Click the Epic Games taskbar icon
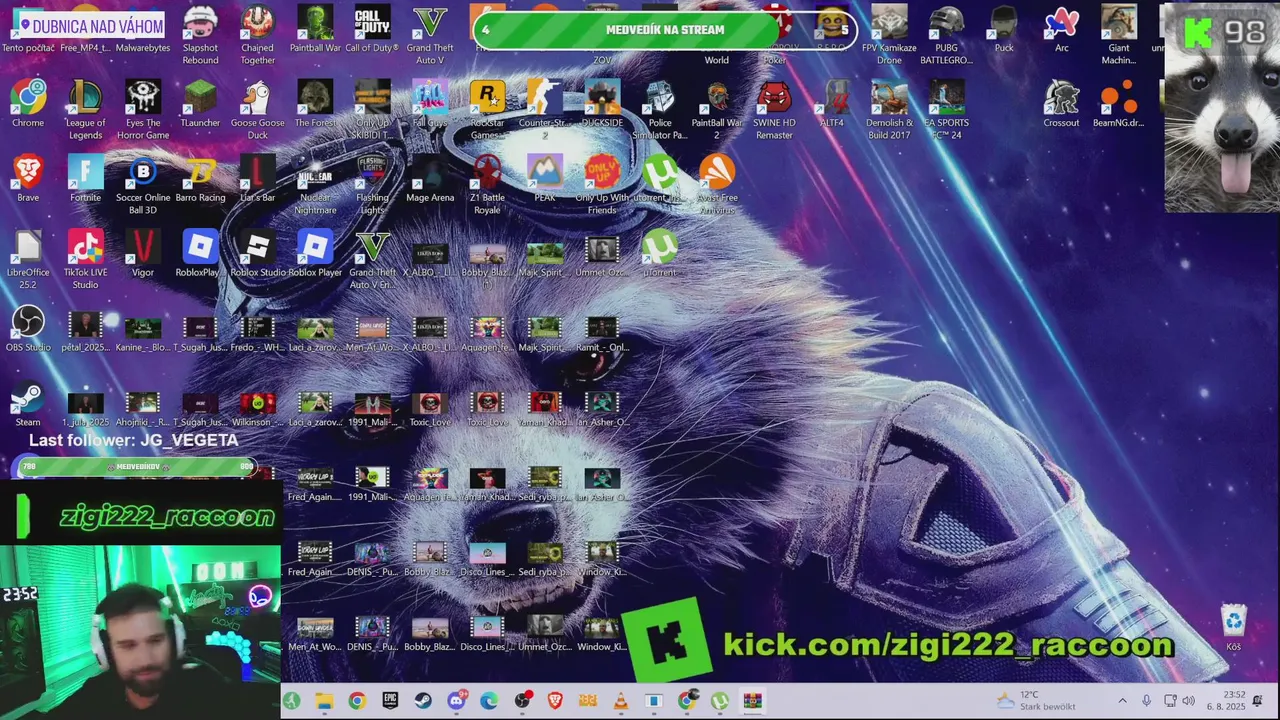This screenshot has height=720, width=1280. [x=390, y=701]
